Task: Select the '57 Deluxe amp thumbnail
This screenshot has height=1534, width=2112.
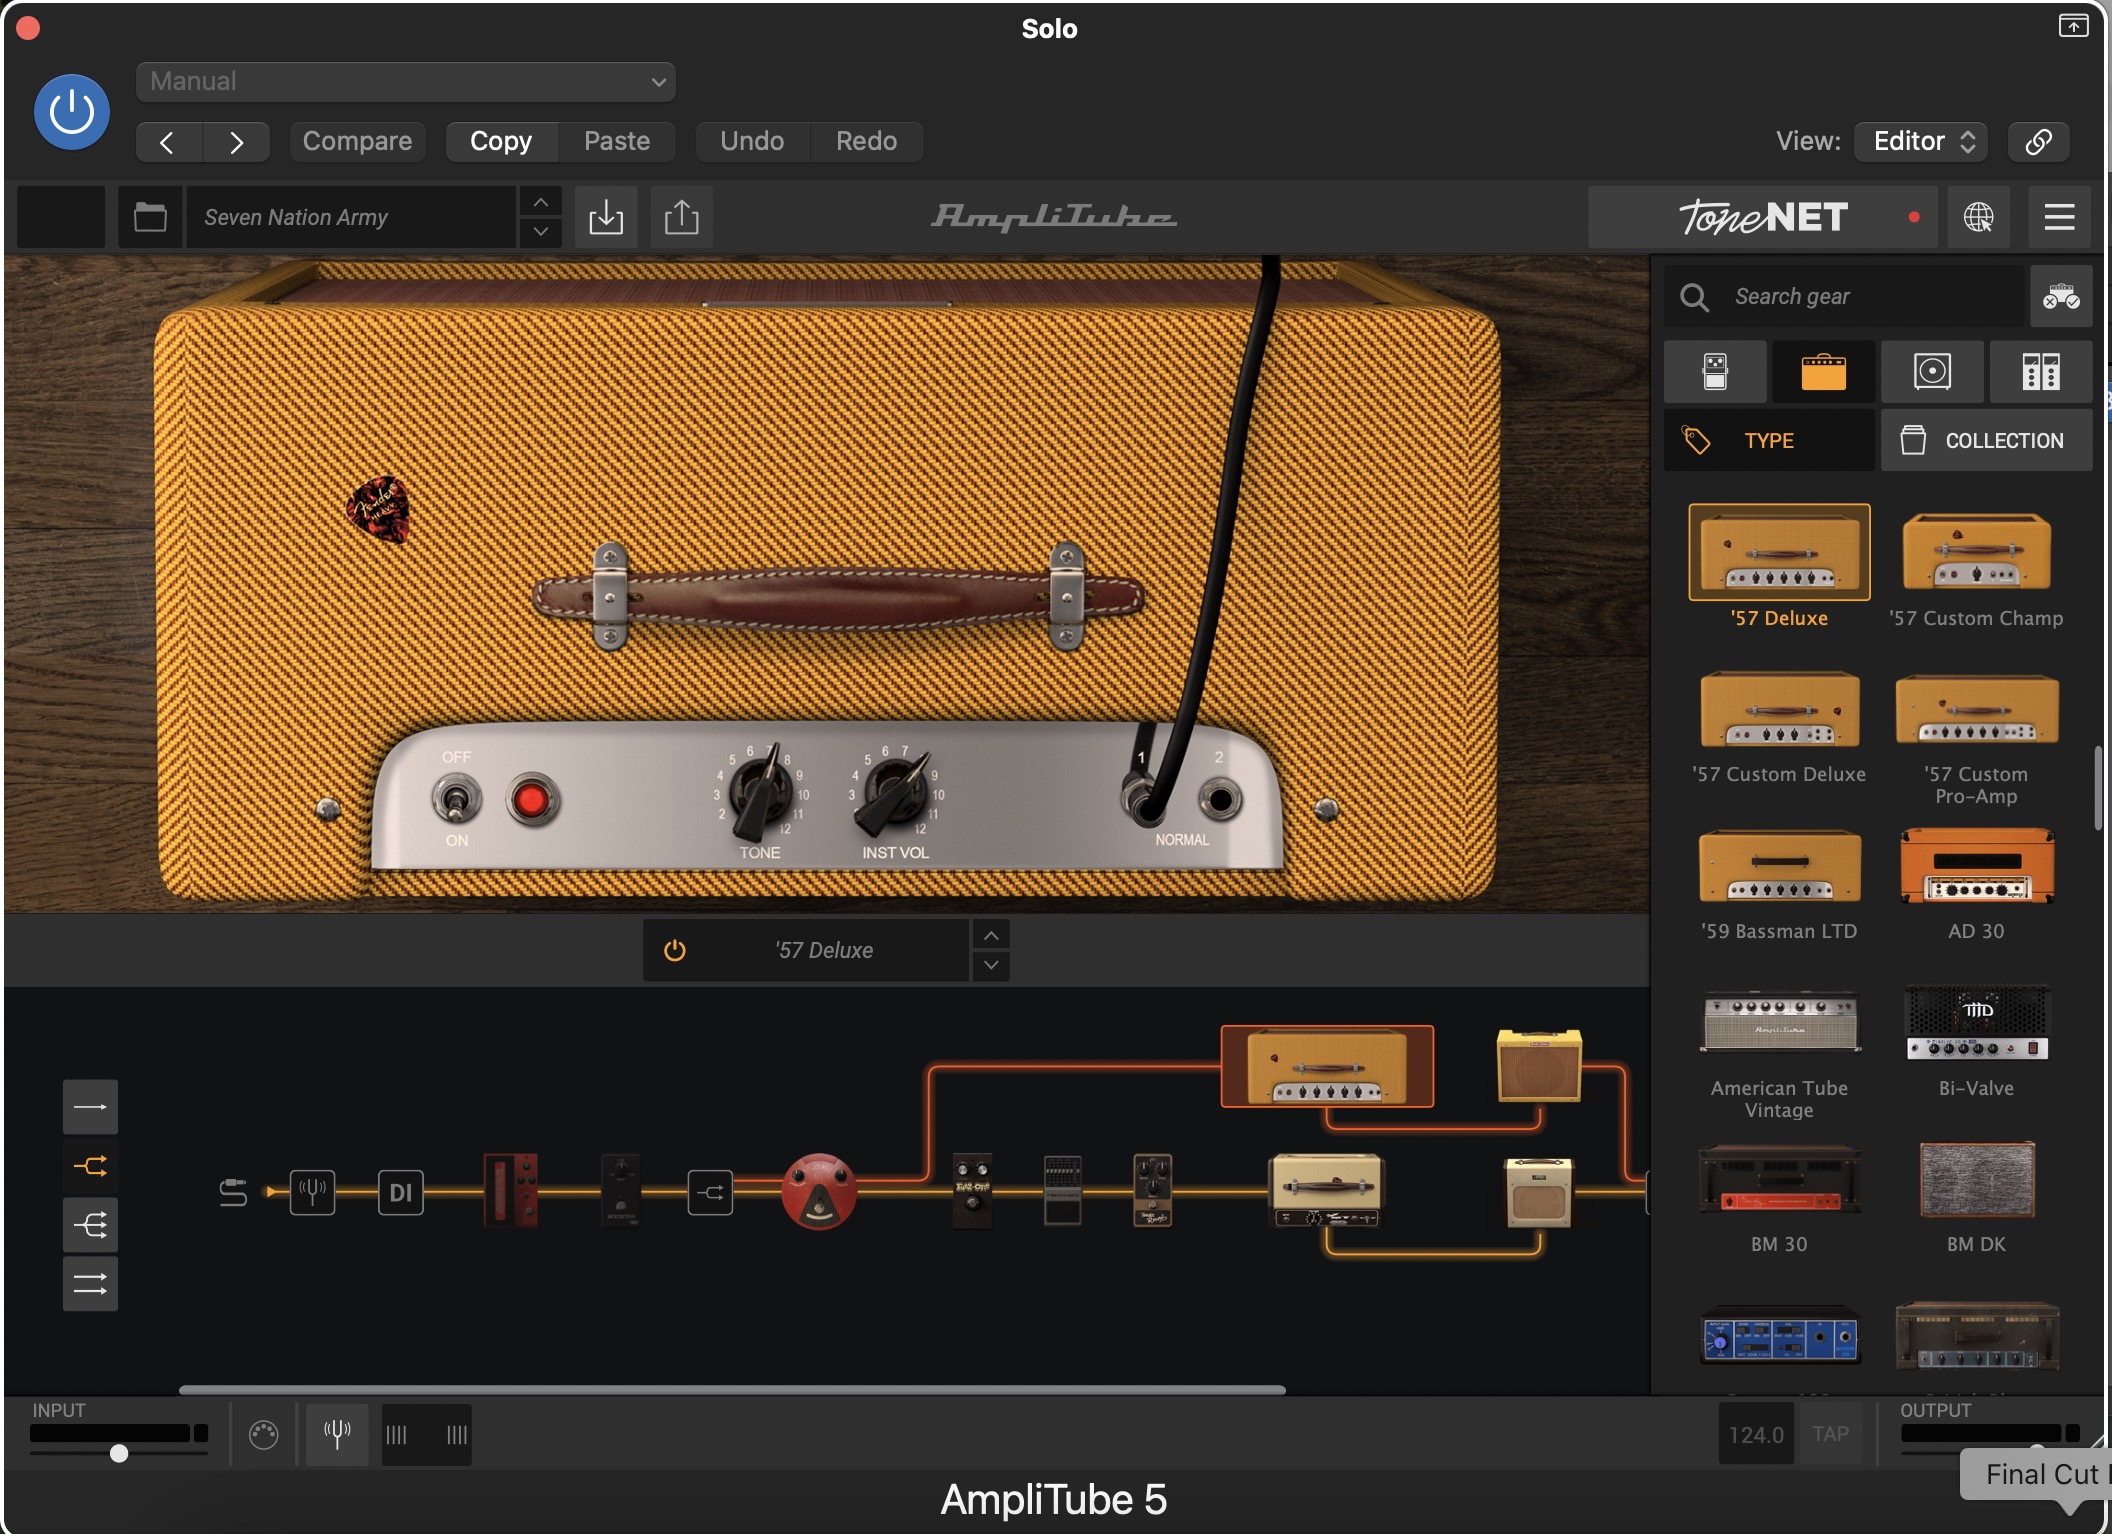Action: pos(1779,552)
